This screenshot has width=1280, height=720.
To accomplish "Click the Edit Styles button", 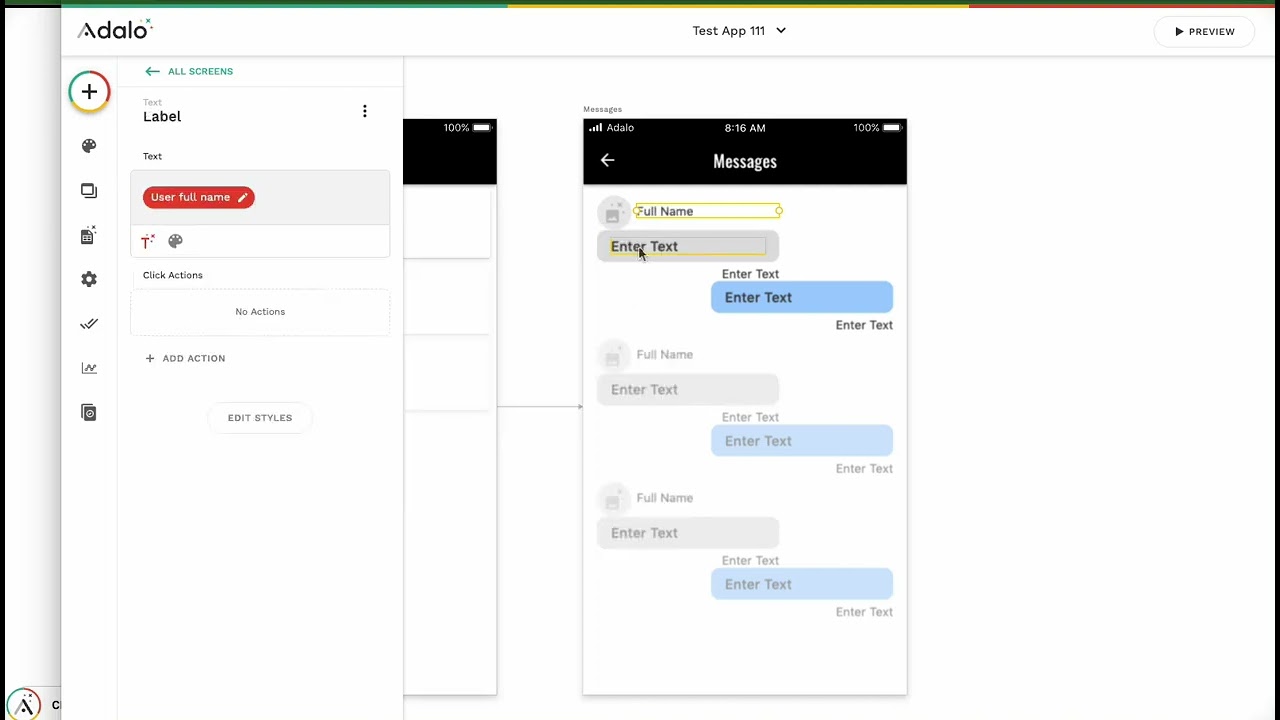I will (260, 418).
